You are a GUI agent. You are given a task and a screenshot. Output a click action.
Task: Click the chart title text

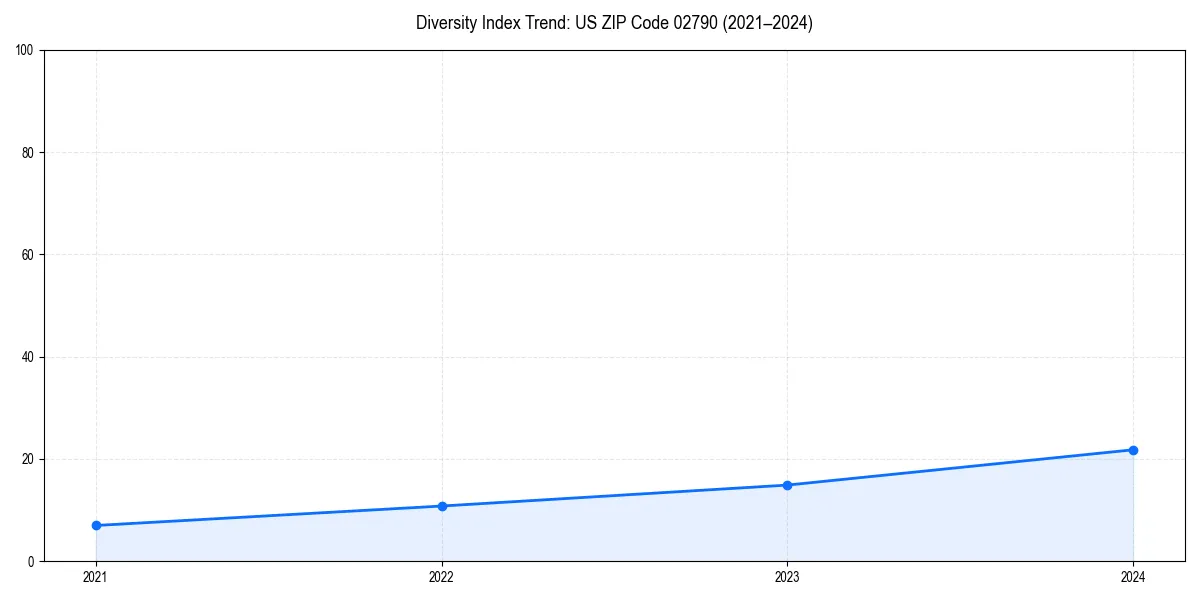point(614,23)
